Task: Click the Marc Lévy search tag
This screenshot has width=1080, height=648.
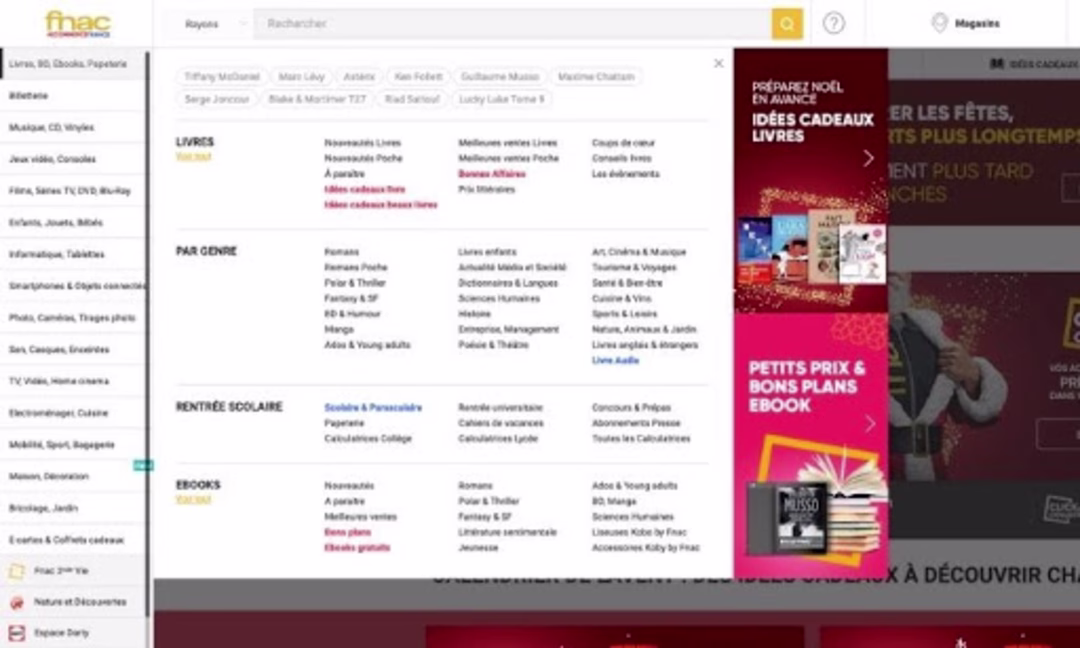Action: [301, 76]
